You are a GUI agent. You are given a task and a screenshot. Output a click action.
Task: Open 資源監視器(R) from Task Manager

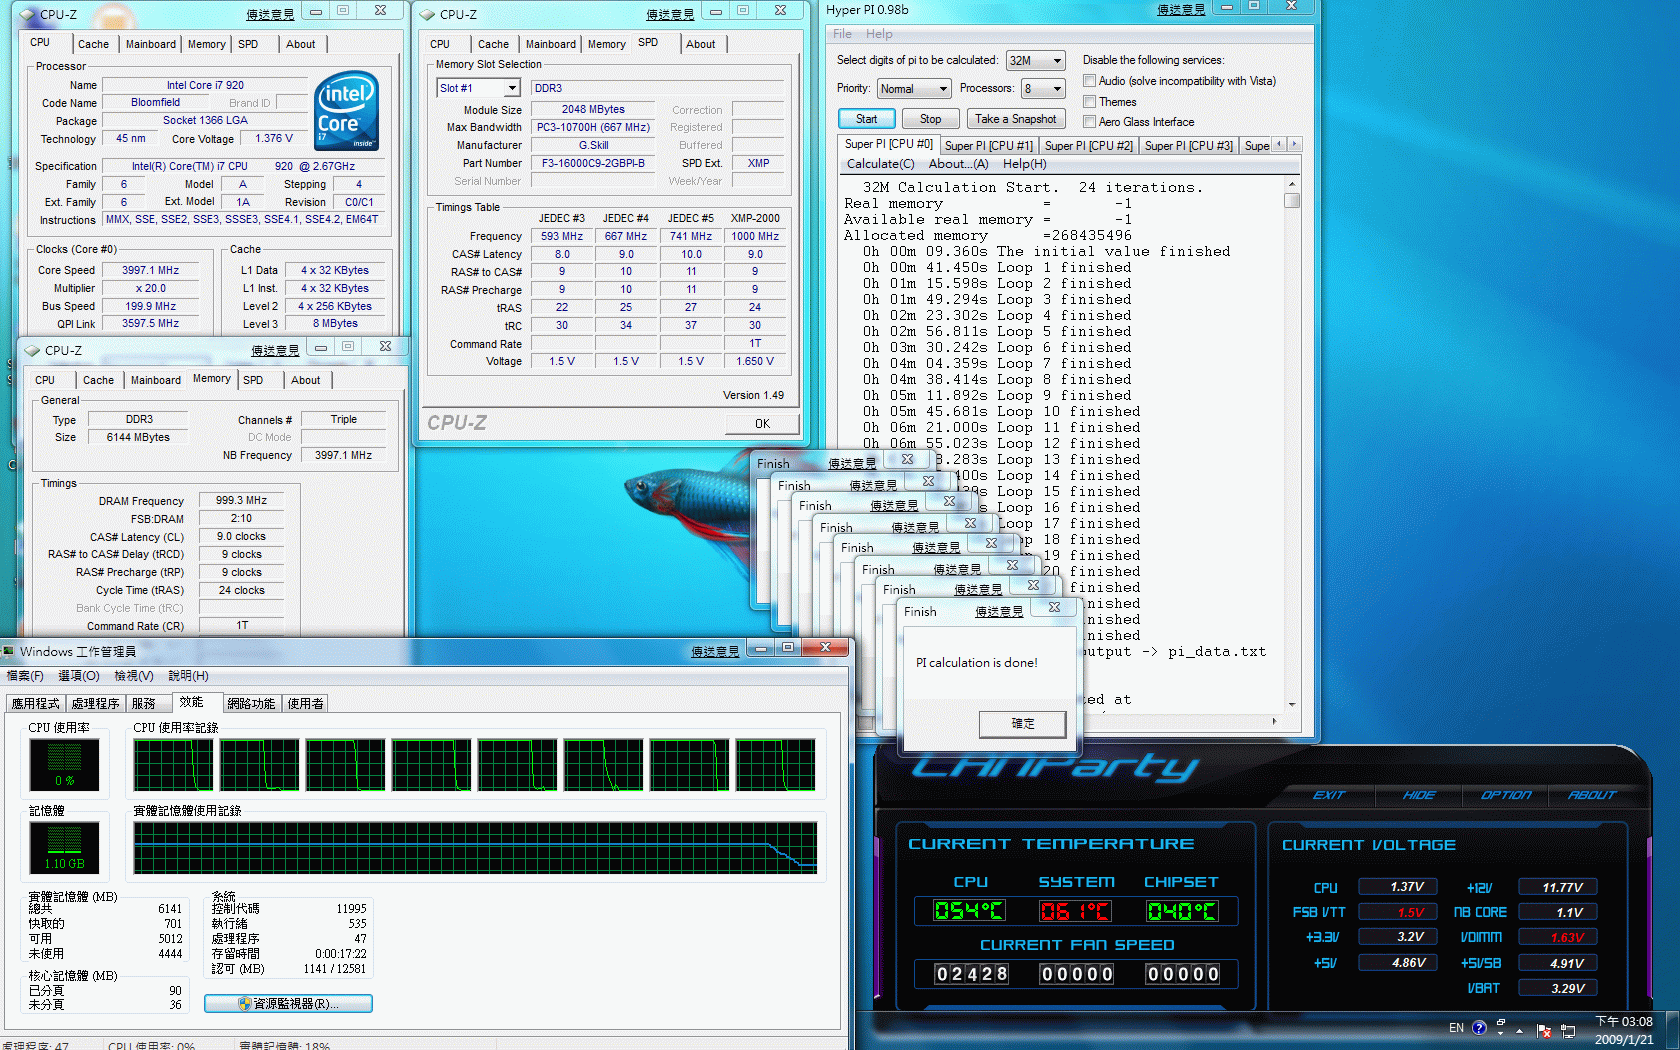pyautogui.click(x=288, y=1003)
